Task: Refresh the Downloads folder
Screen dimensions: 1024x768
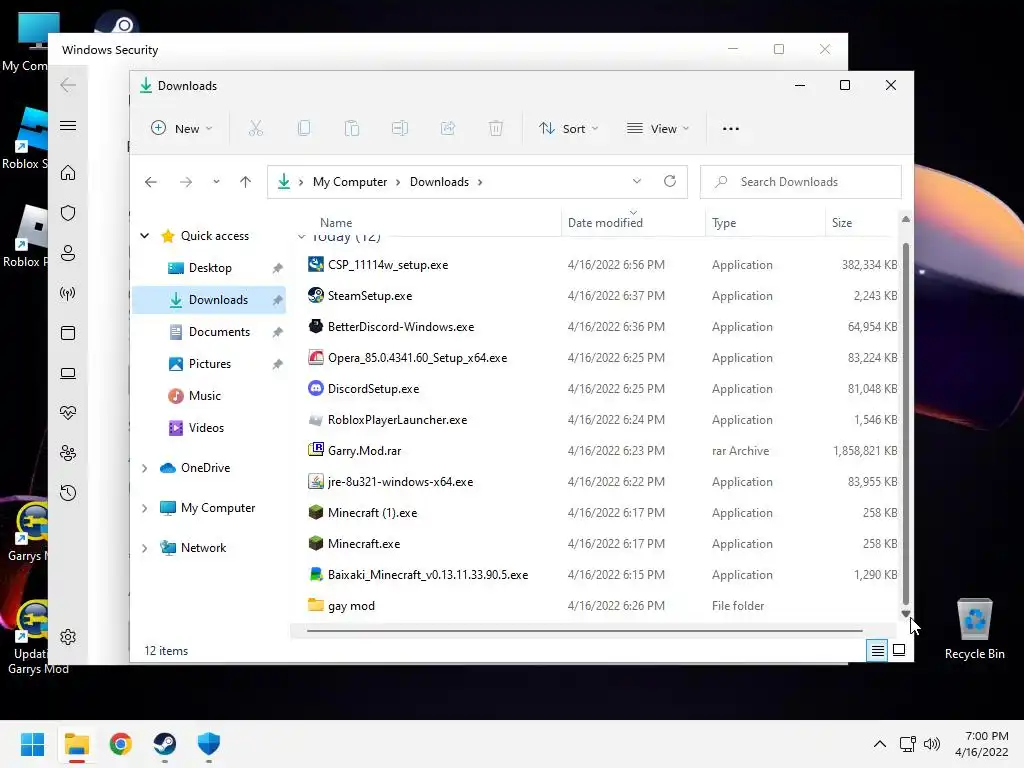Action: click(x=670, y=182)
